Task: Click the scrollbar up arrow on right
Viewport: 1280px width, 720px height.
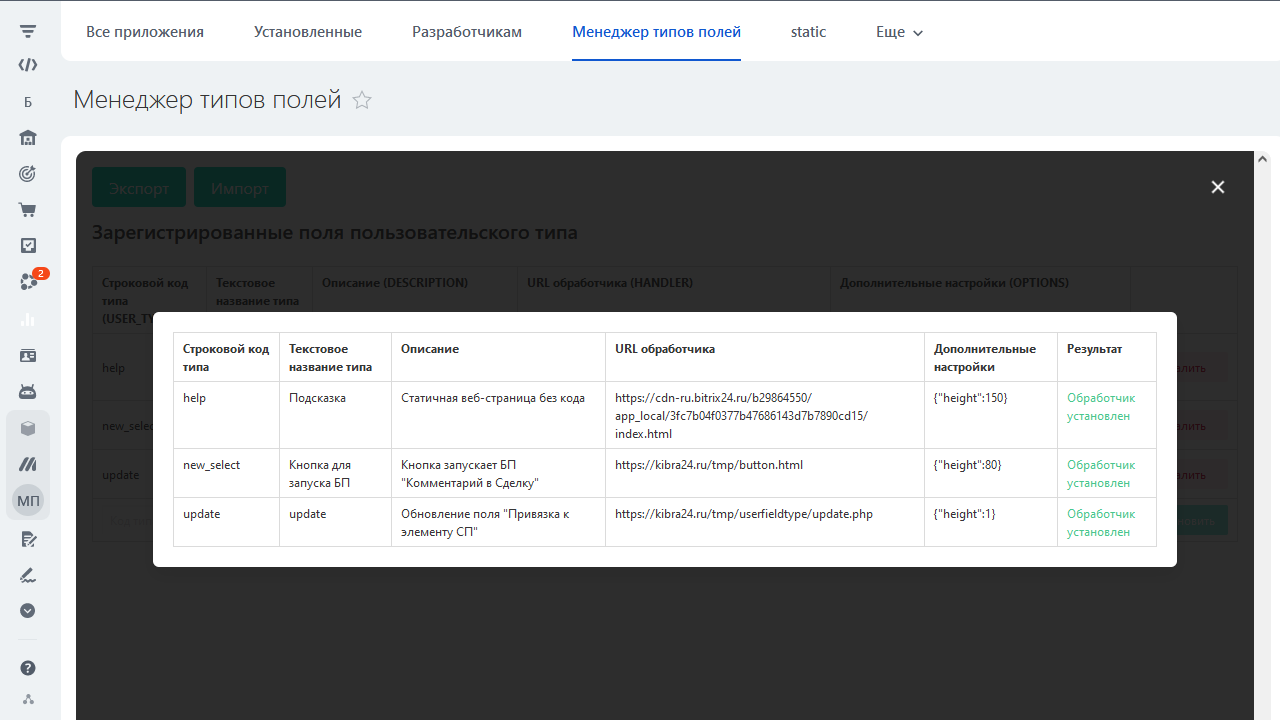Action: [1262, 159]
